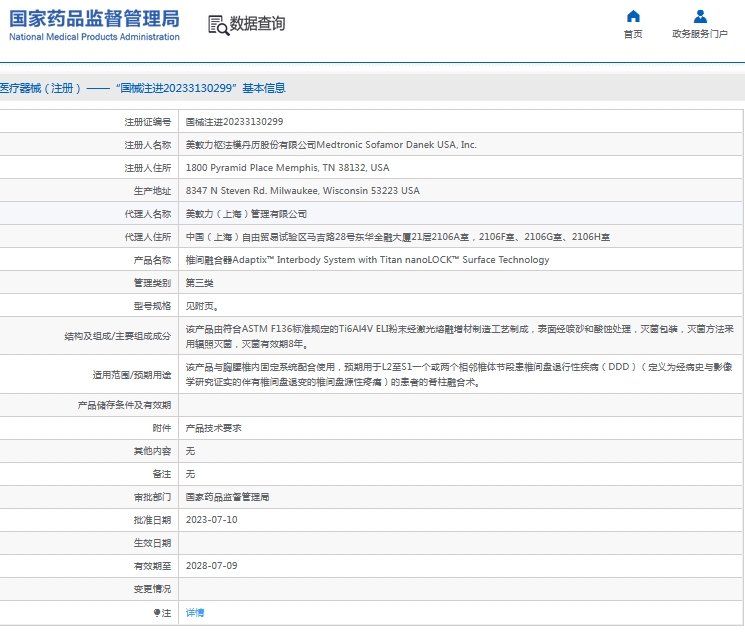Click the bullet icon beside 注
Image resolution: width=745 pixels, height=633 pixels.
click(x=156, y=613)
